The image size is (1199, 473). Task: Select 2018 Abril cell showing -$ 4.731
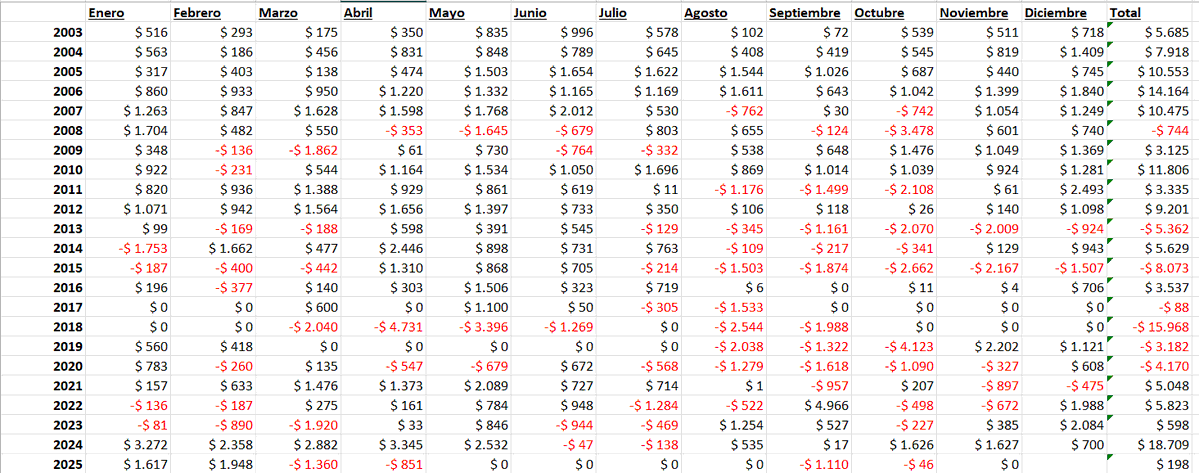point(383,327)
